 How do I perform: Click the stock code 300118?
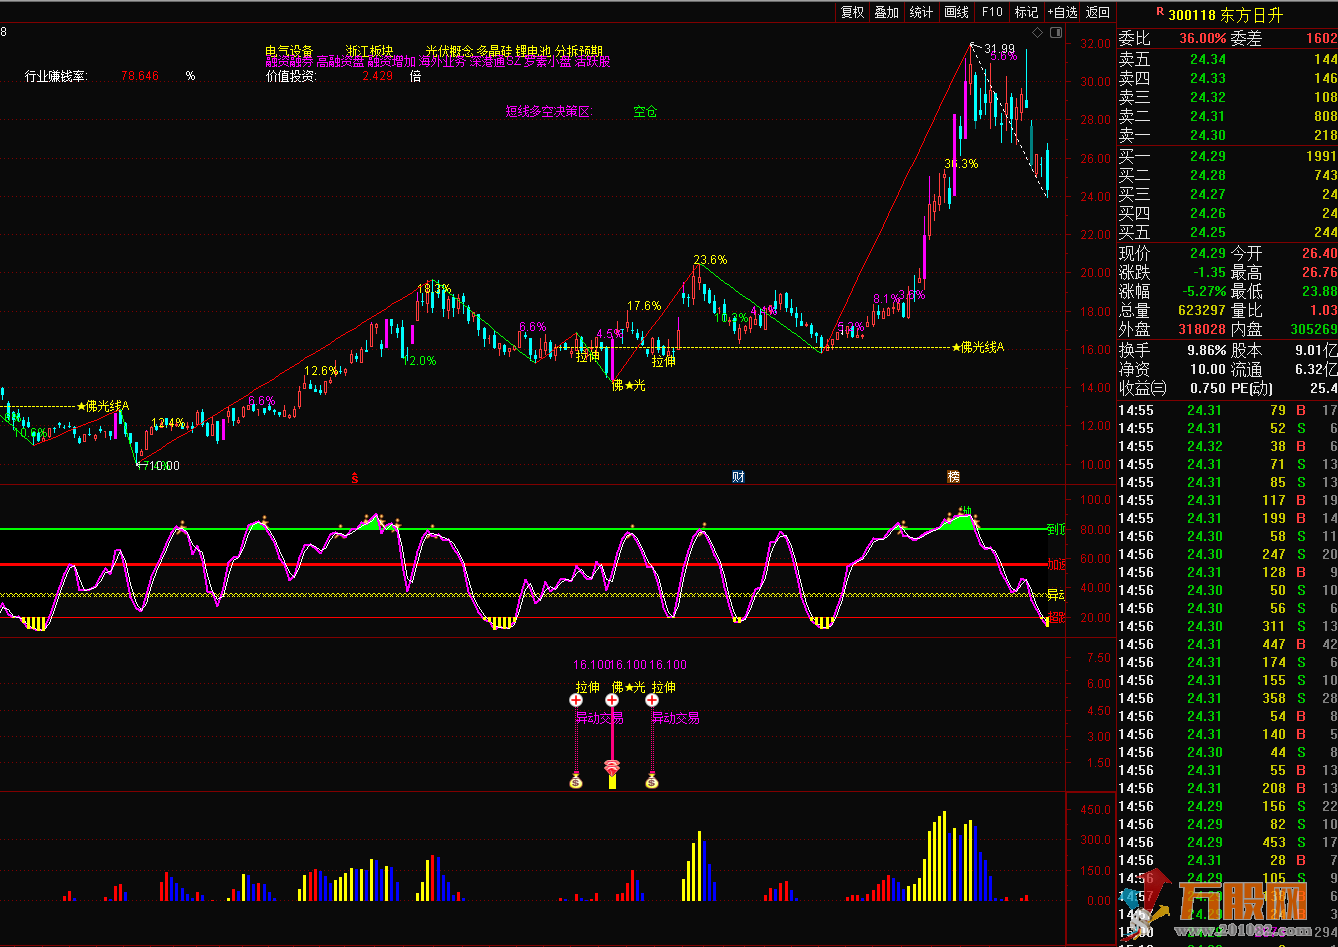coord(1192,15)
